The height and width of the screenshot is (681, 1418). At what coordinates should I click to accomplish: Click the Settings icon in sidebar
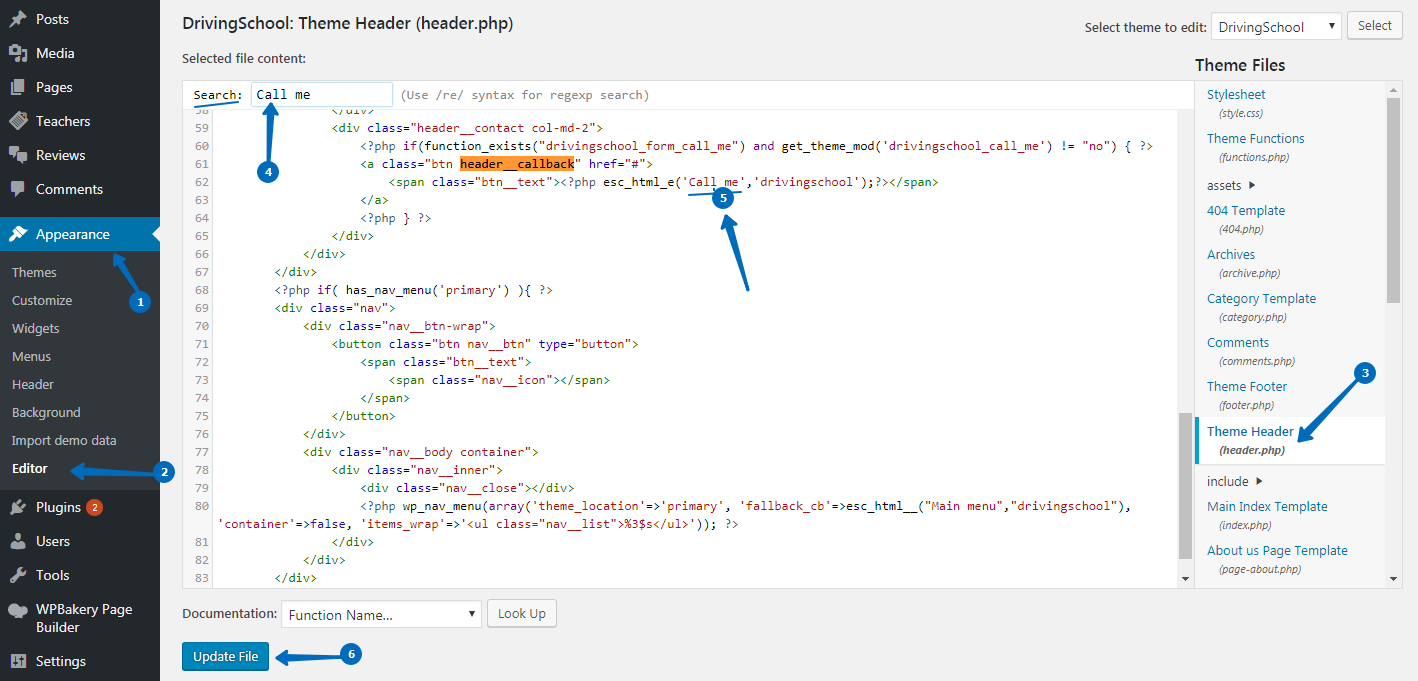click(x=18, y=661)
